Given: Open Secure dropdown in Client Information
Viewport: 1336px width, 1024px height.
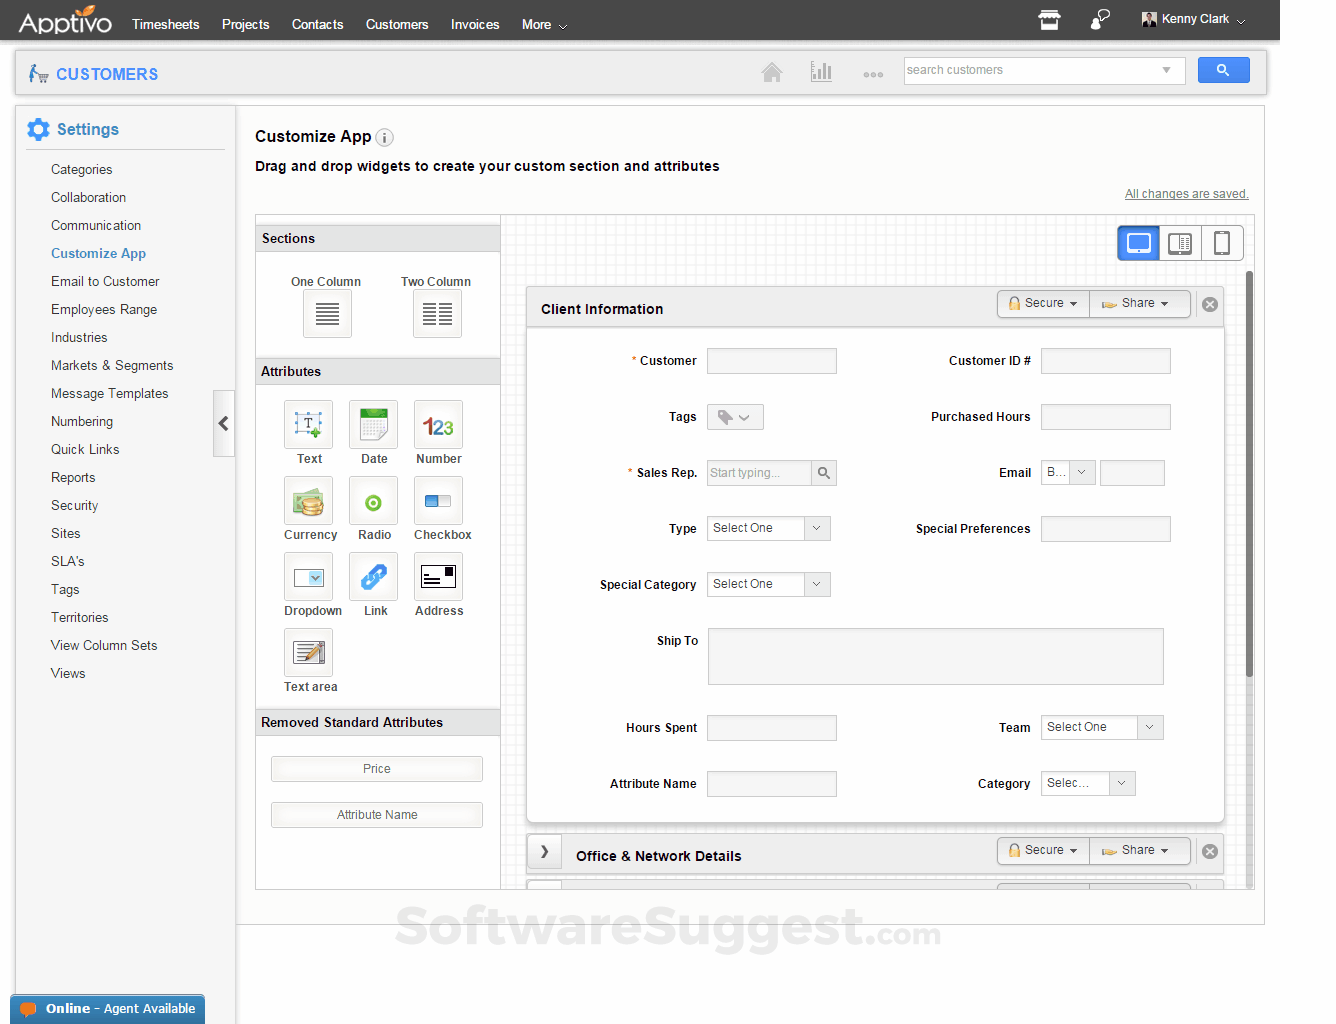Looking at the screenshot, I should point(1043,303).
